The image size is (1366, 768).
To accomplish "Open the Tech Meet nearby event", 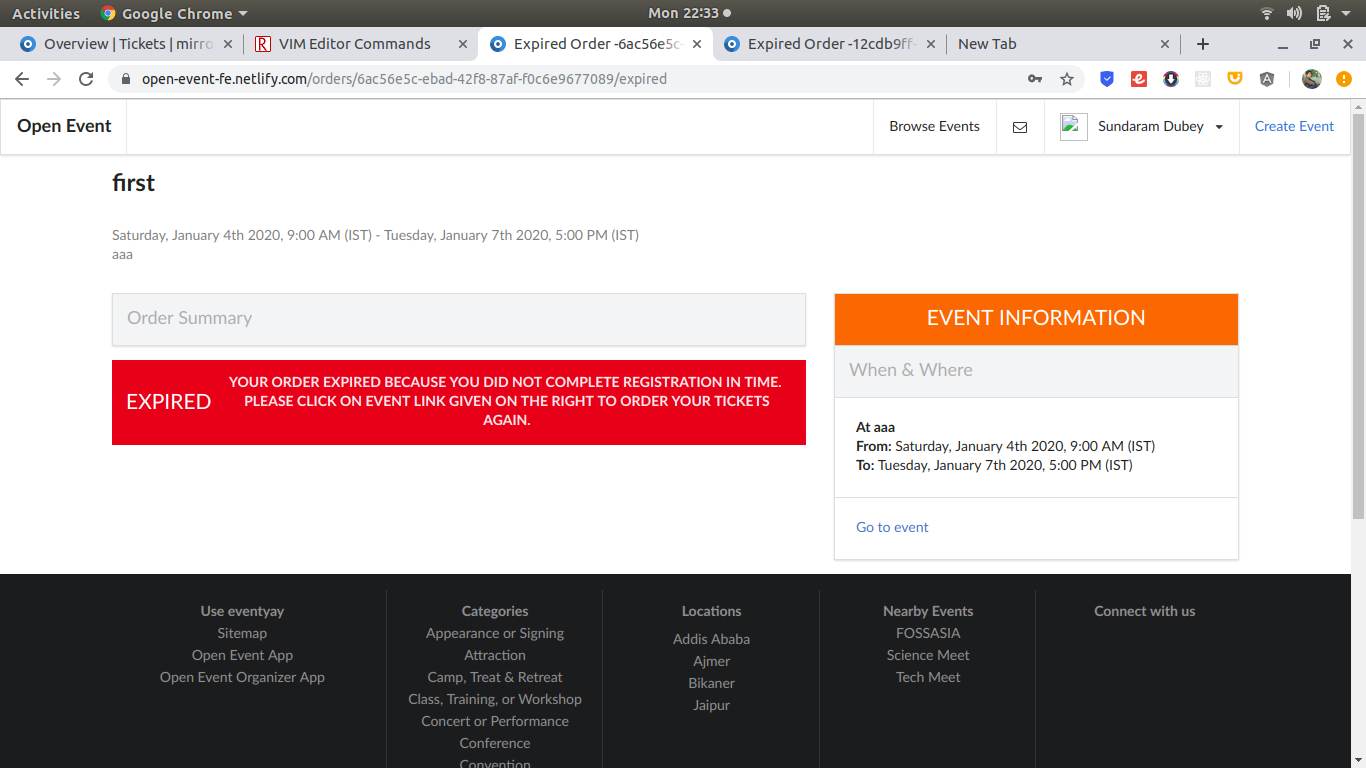I will click(928, 677).
